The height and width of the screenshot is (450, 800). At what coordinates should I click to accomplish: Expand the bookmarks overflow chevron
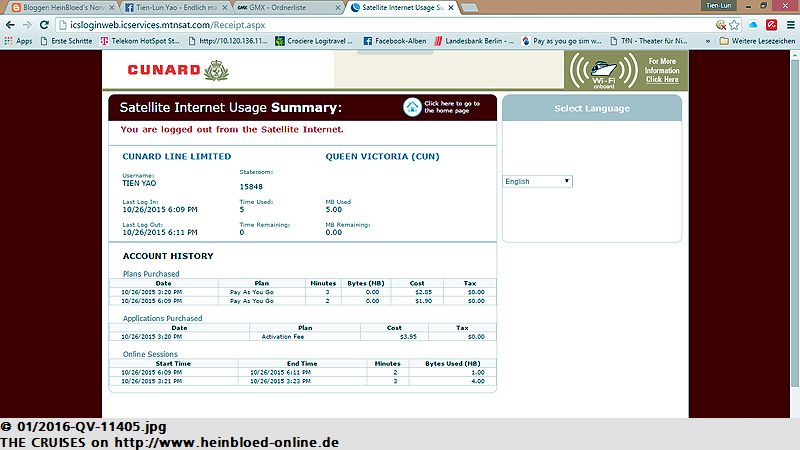pyautogui.click(x=708, y=41)
